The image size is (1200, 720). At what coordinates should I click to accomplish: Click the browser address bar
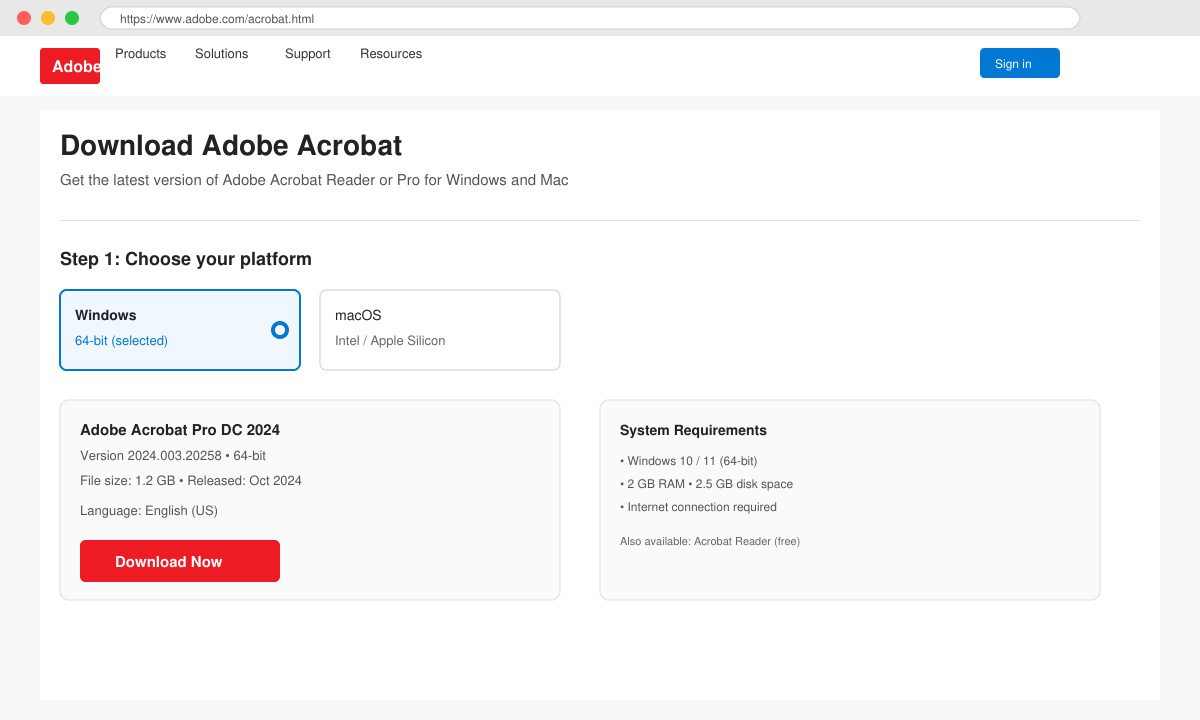coord(590,18)
